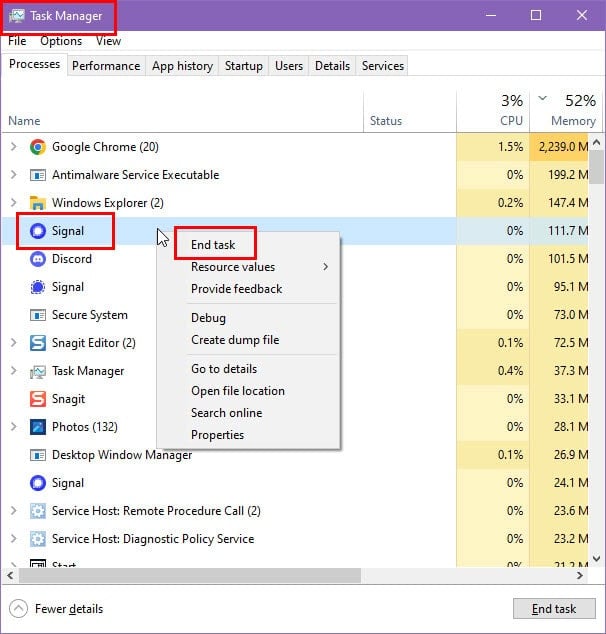Sort by the Name column header
The height and width of the screenshot is (634, 606).
pos(182,111)
